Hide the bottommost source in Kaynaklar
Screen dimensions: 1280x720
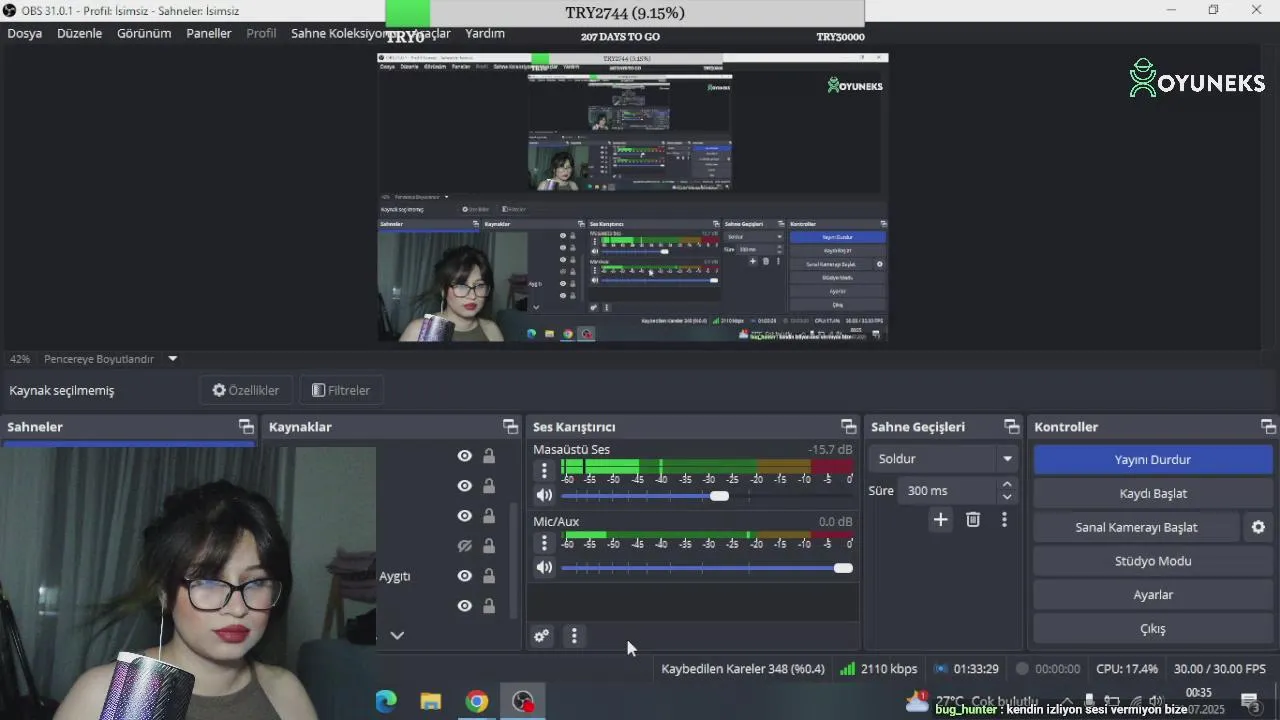point(464,606)
